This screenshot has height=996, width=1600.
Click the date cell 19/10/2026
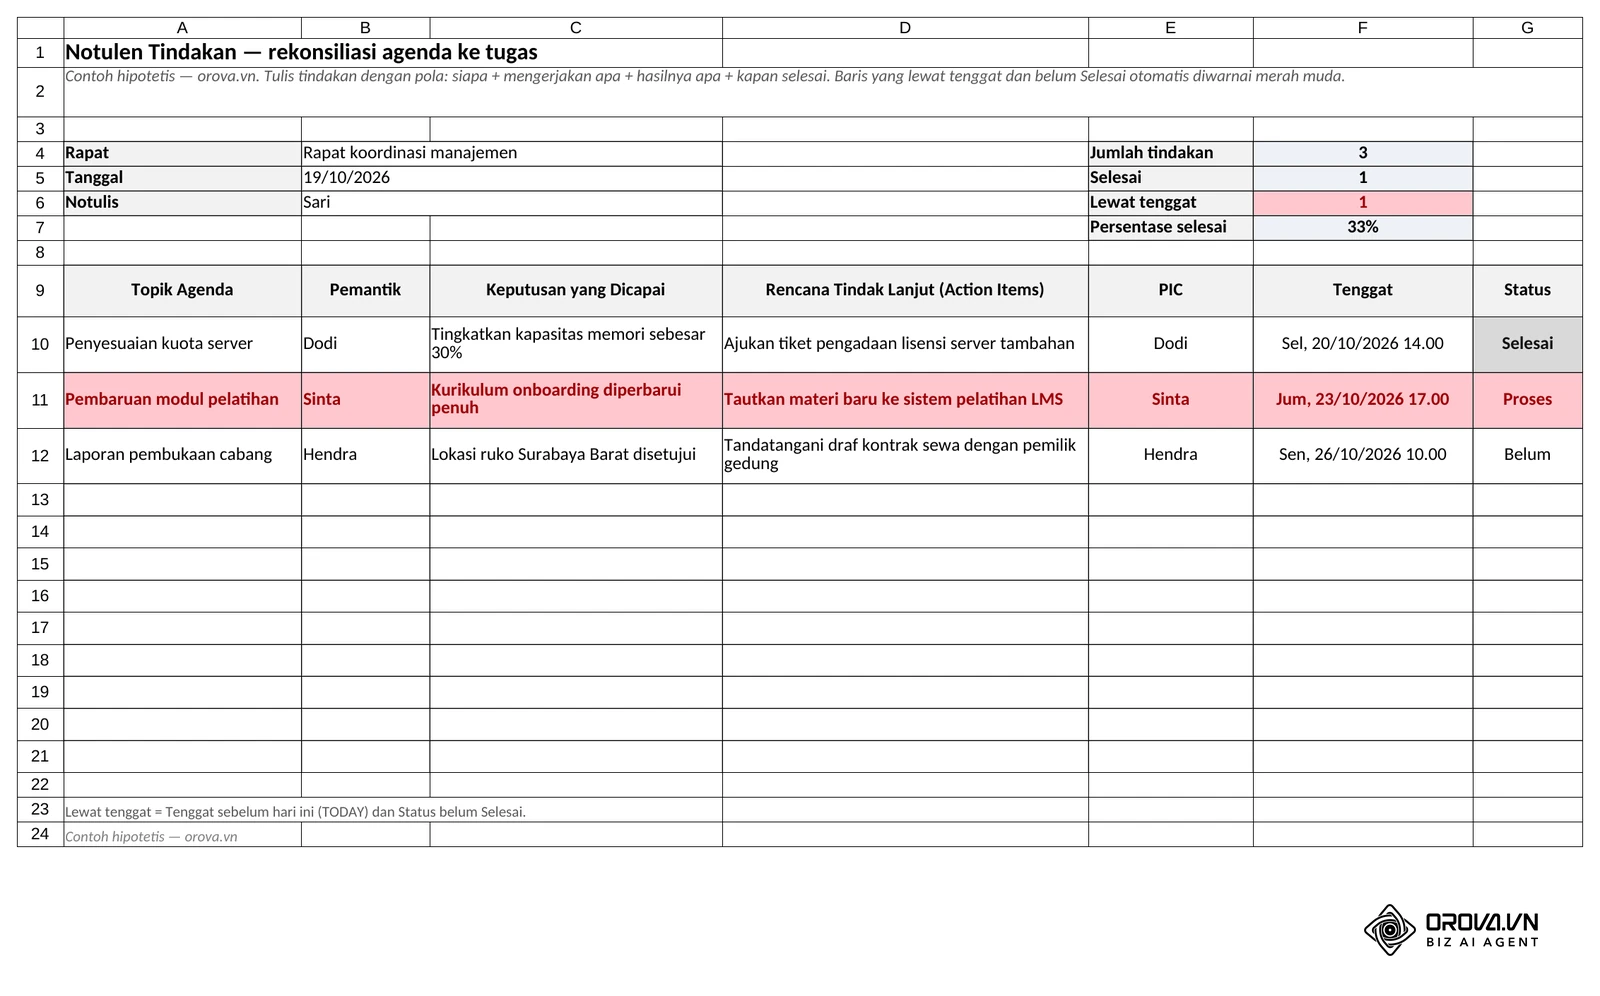[x=511, y=178]
